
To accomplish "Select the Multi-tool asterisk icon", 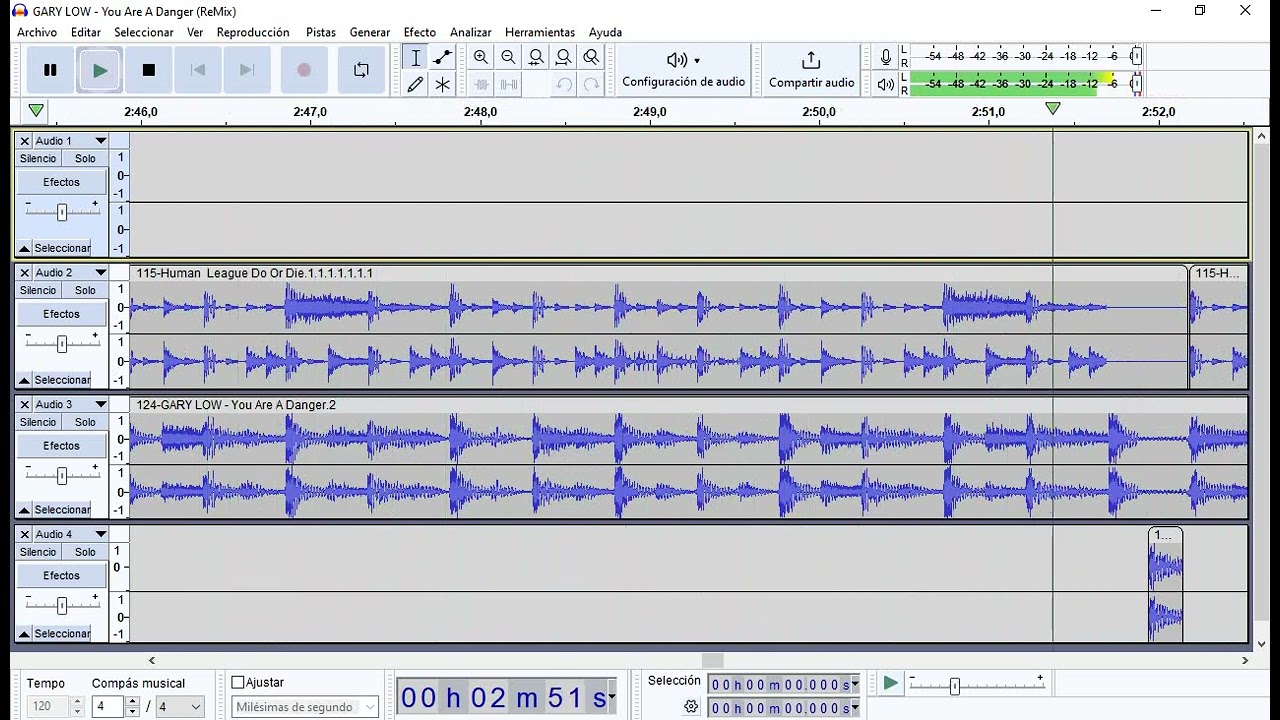I will point(443,85).
